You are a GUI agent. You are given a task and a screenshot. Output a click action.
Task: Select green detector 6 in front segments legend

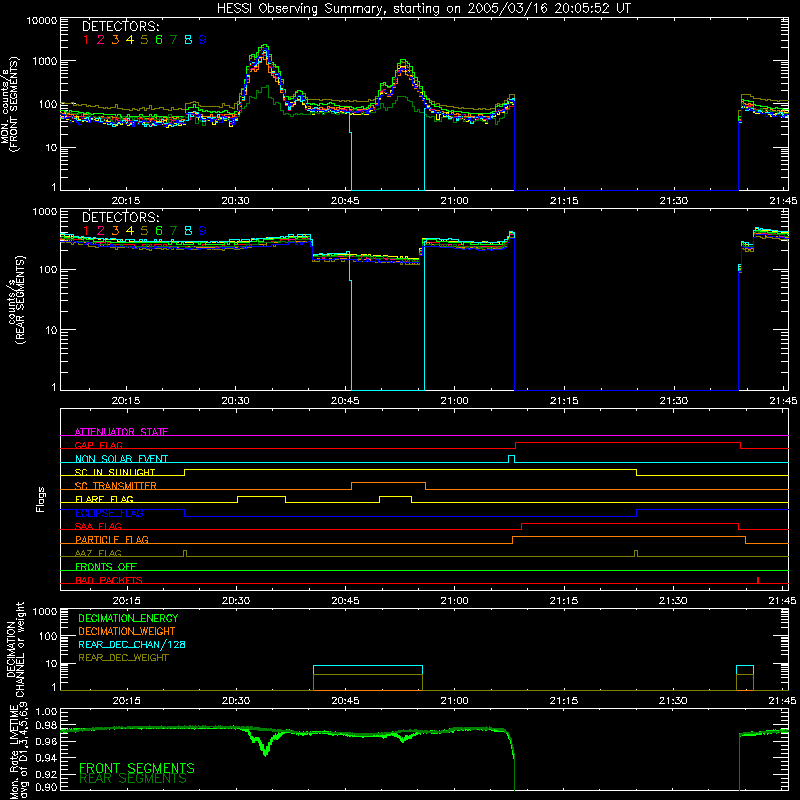tap(159, 40)
